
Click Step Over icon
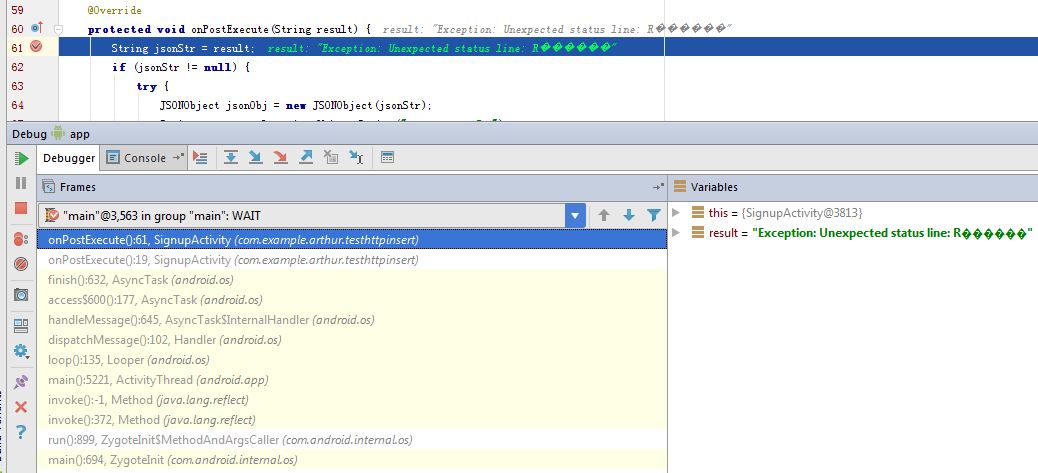[230, 157]
